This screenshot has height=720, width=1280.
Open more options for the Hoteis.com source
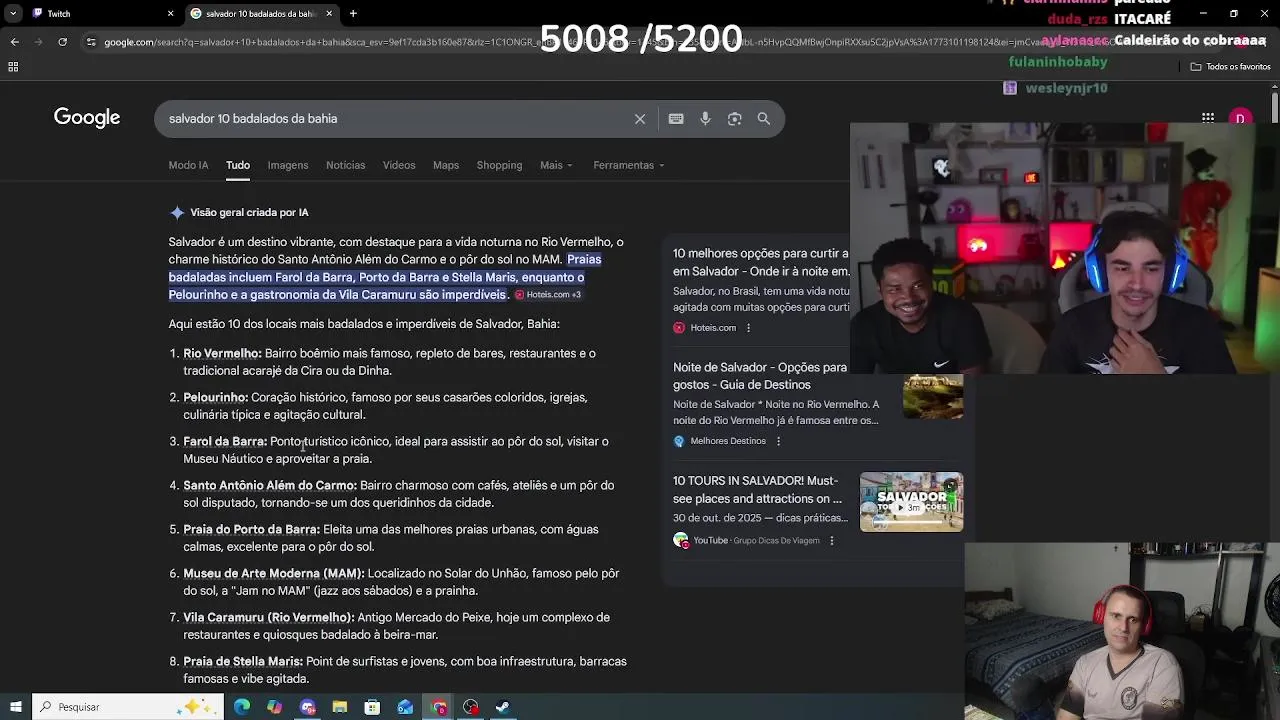pos(748,328)
